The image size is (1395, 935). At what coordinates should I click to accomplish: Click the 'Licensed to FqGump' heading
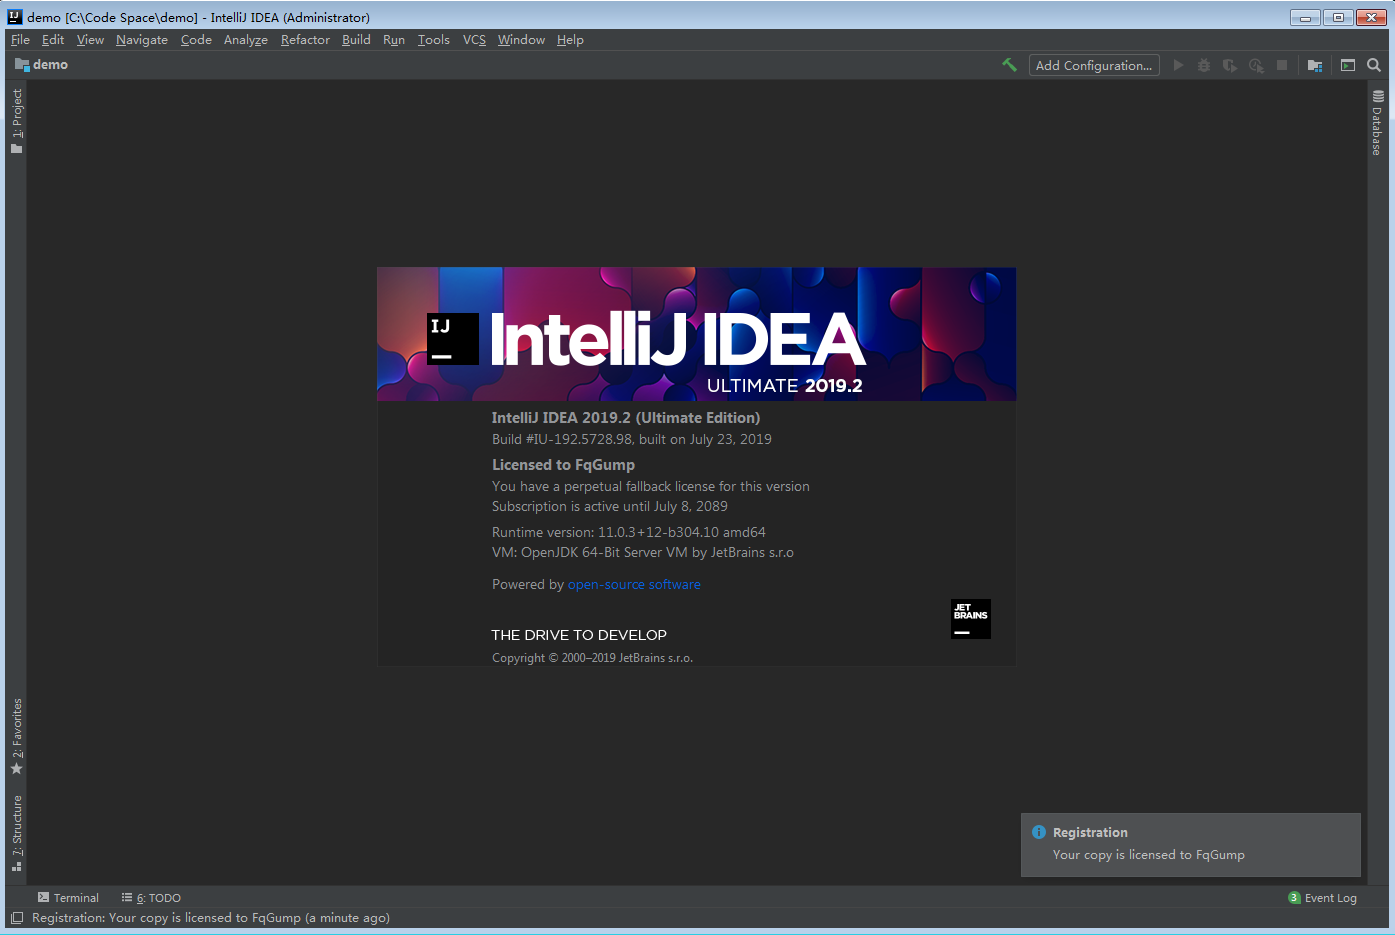pyautogui.click(x=563, y=465)
